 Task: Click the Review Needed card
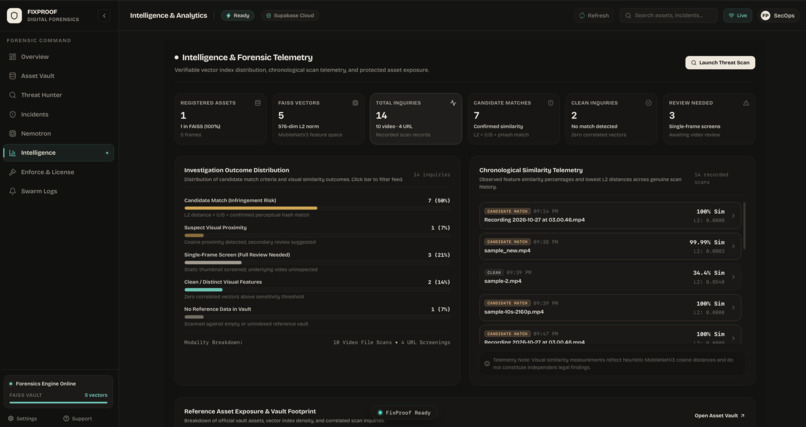coord(709,119)
